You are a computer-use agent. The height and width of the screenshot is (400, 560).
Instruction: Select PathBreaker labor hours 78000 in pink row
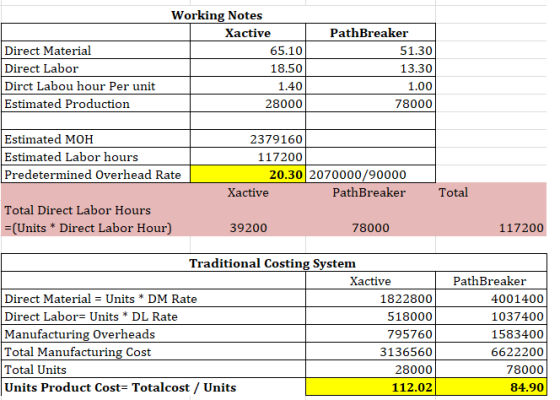[370, 228]
